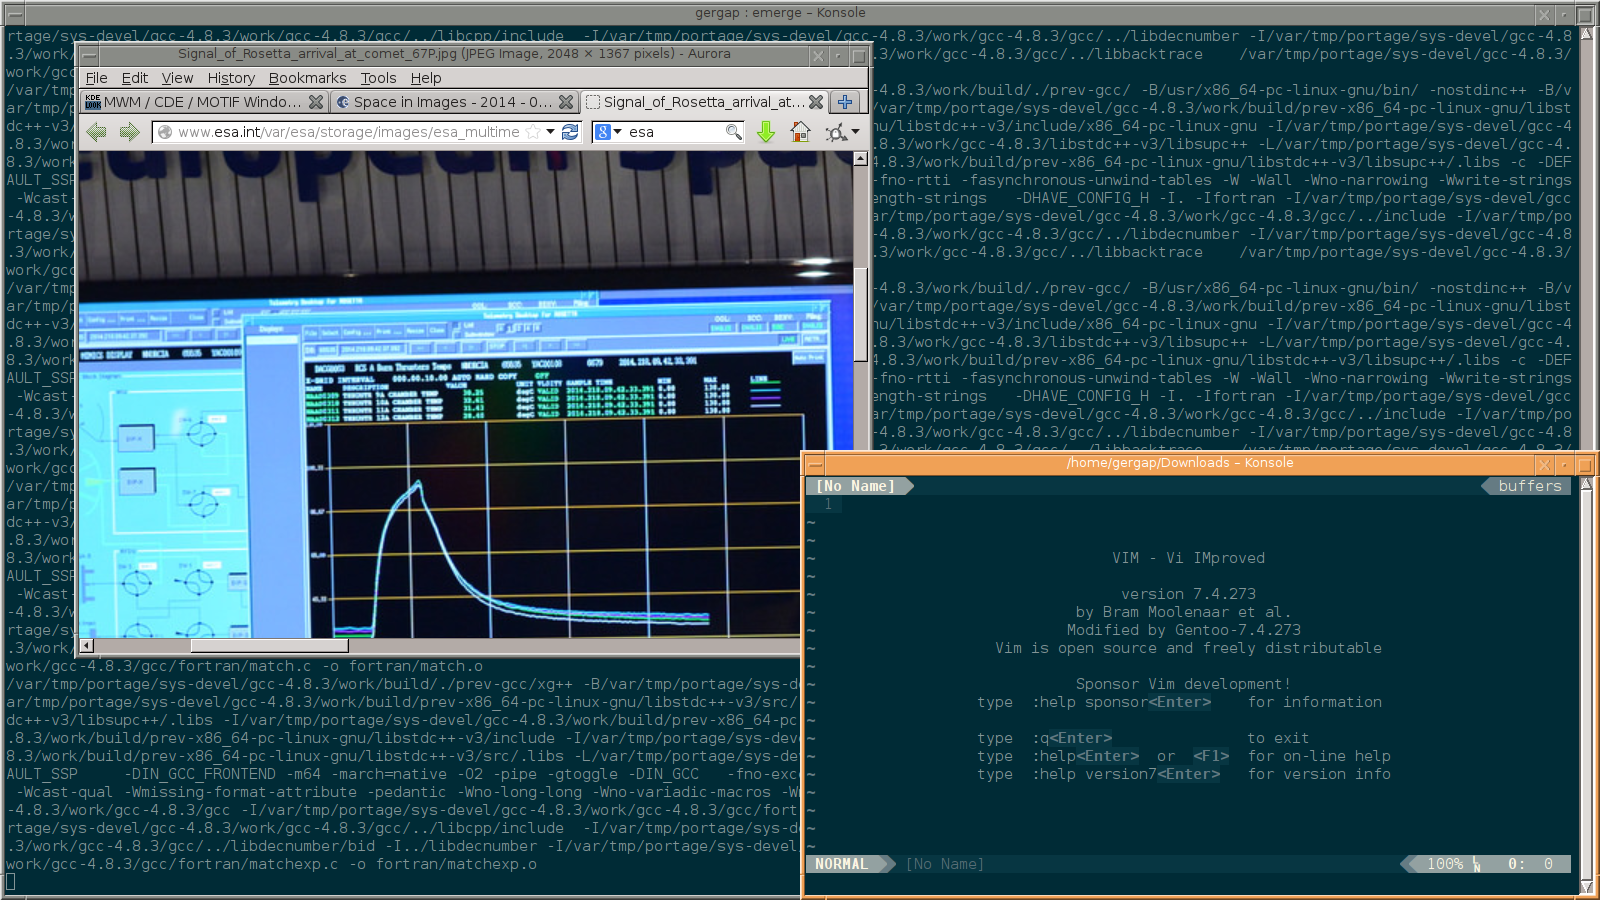Image resolution: width=1600 pixels, height=900 pixels.
Task: Click ':q<Enter>' text in Vim
Action: [1072, 738]
